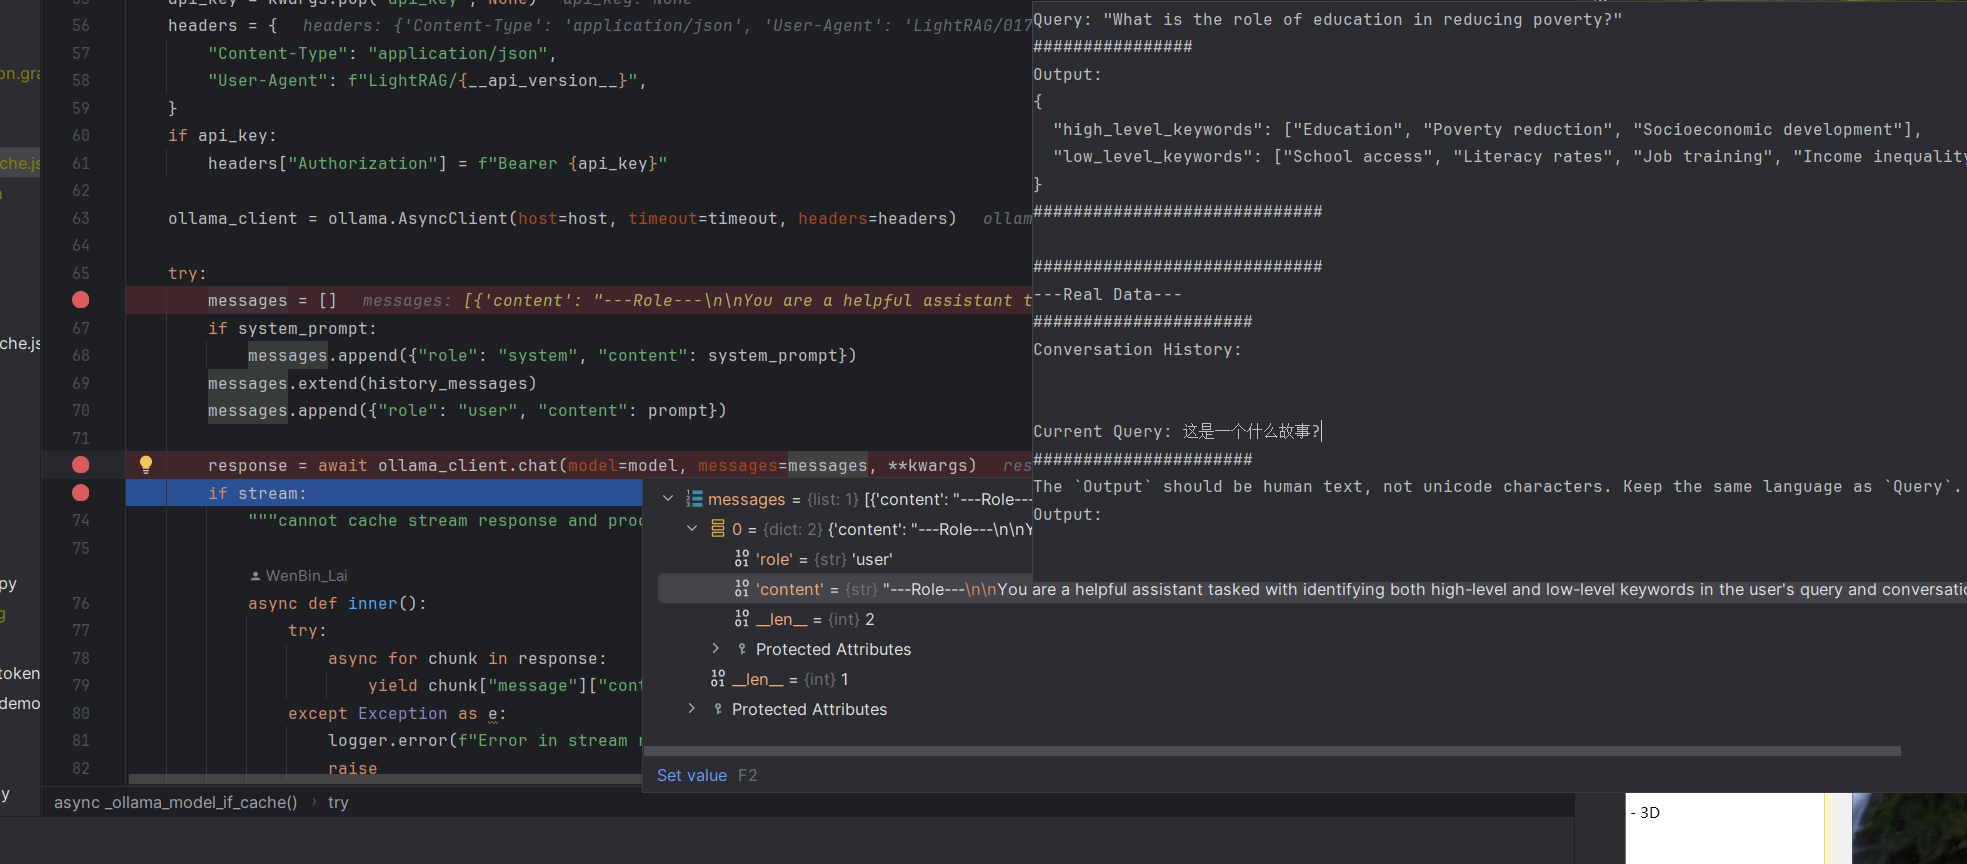Image resolution: width=1967 pixels, height=864 pixels.
Task: Click the author annotation 'WenBin_Lai'
Action: (x=306, y=576)
